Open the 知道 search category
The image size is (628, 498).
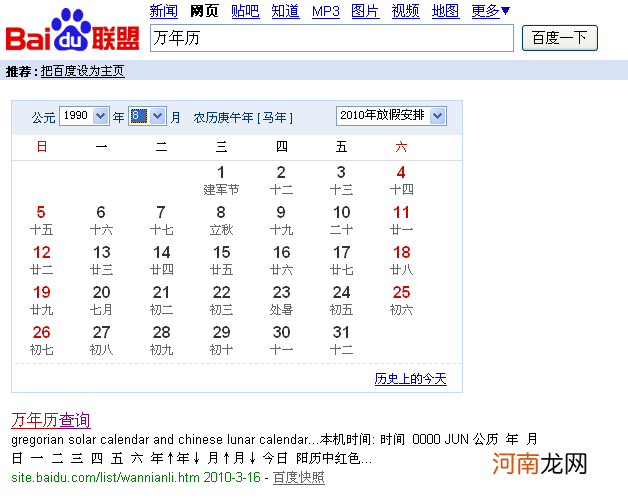(x=285, y=11)
